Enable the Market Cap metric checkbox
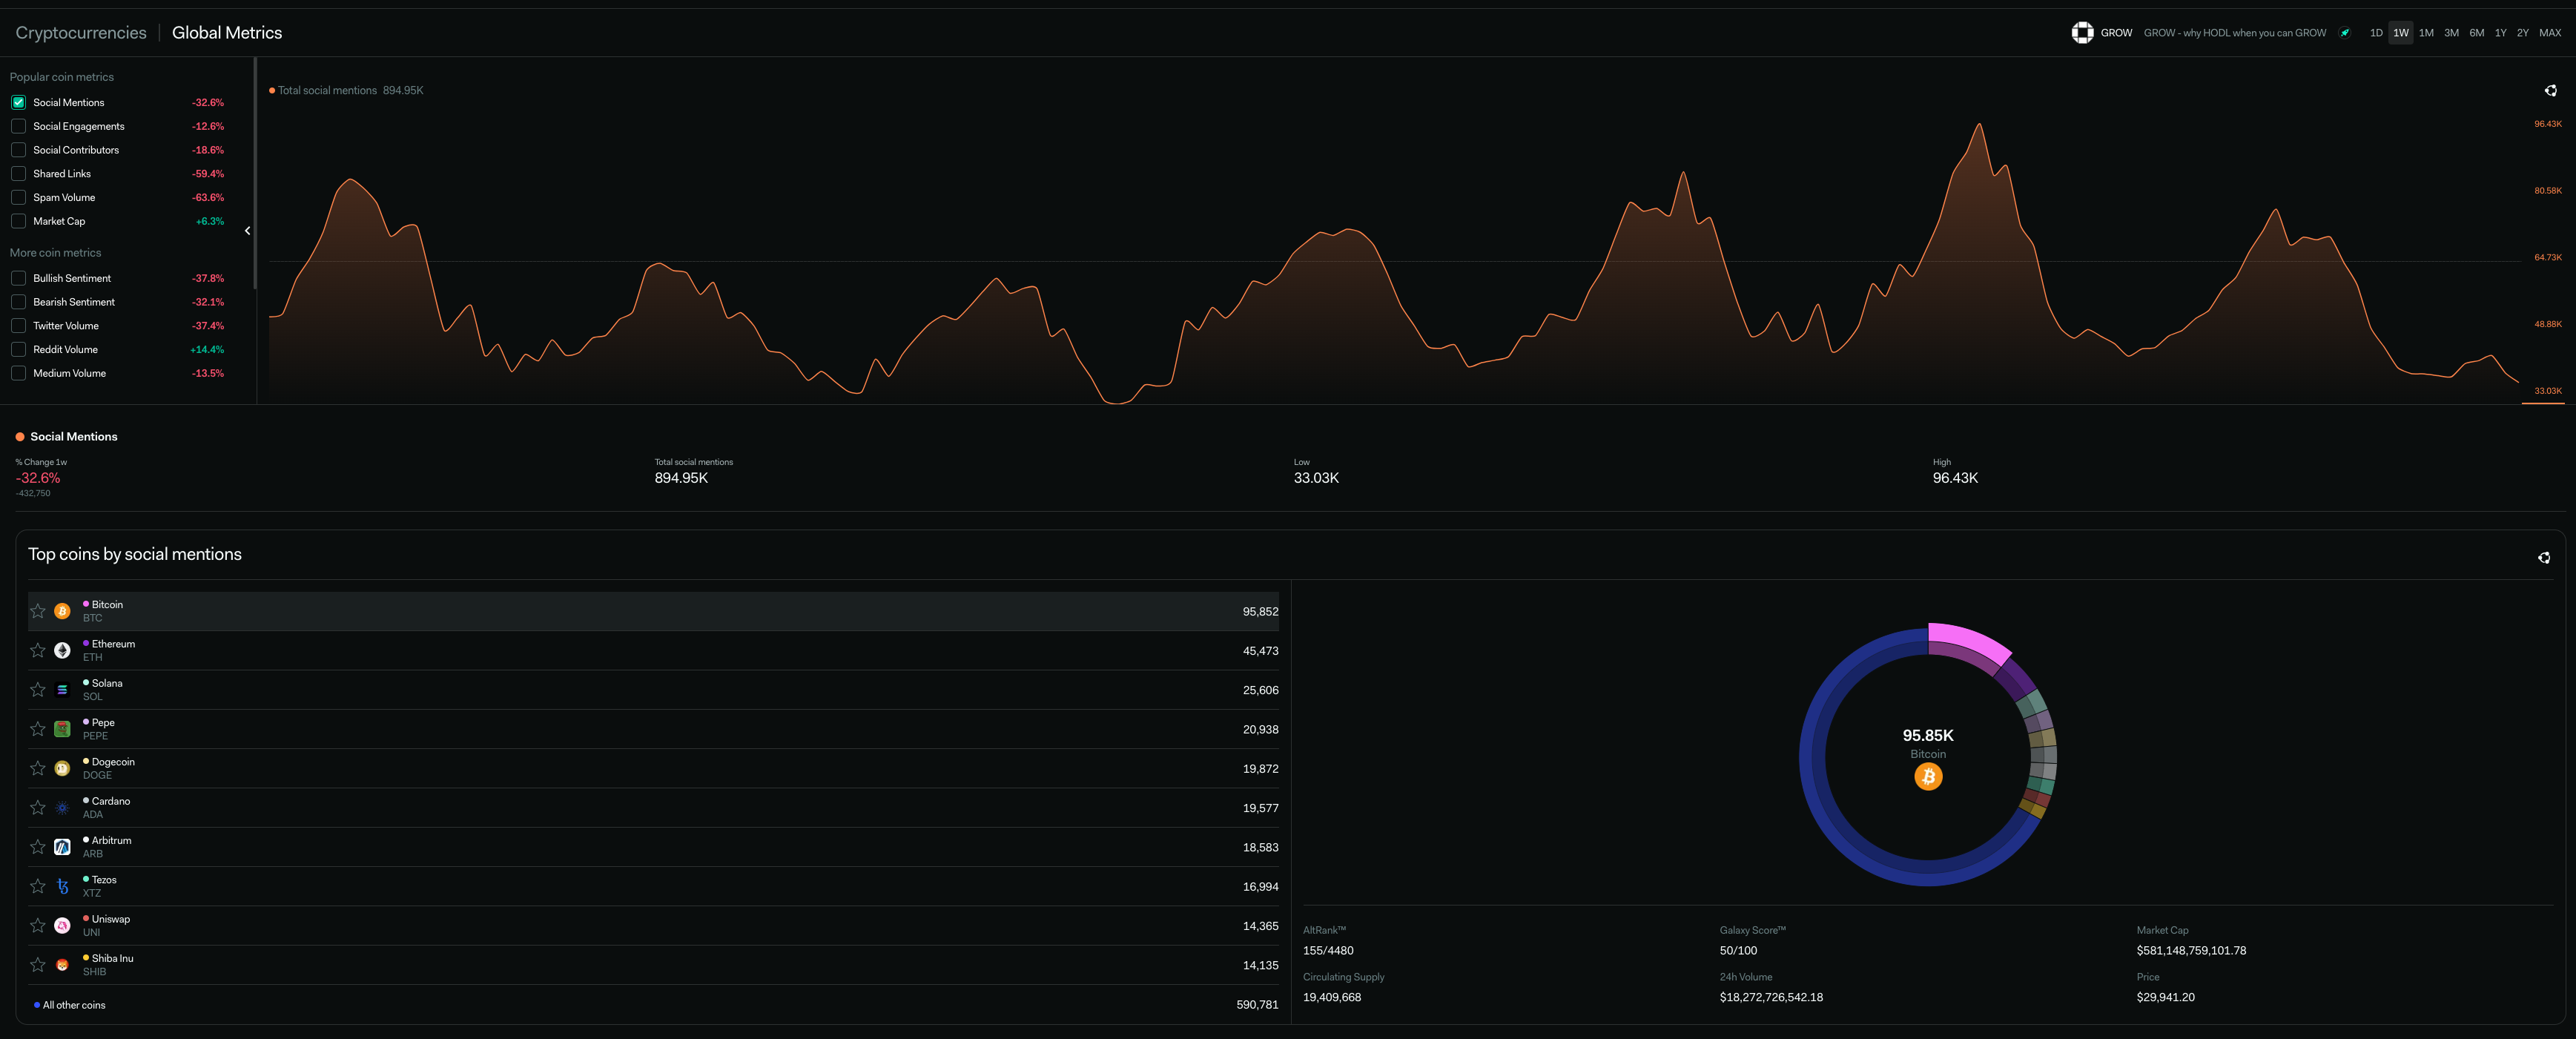This screenshot has width=2576, height=1039. 18,221
